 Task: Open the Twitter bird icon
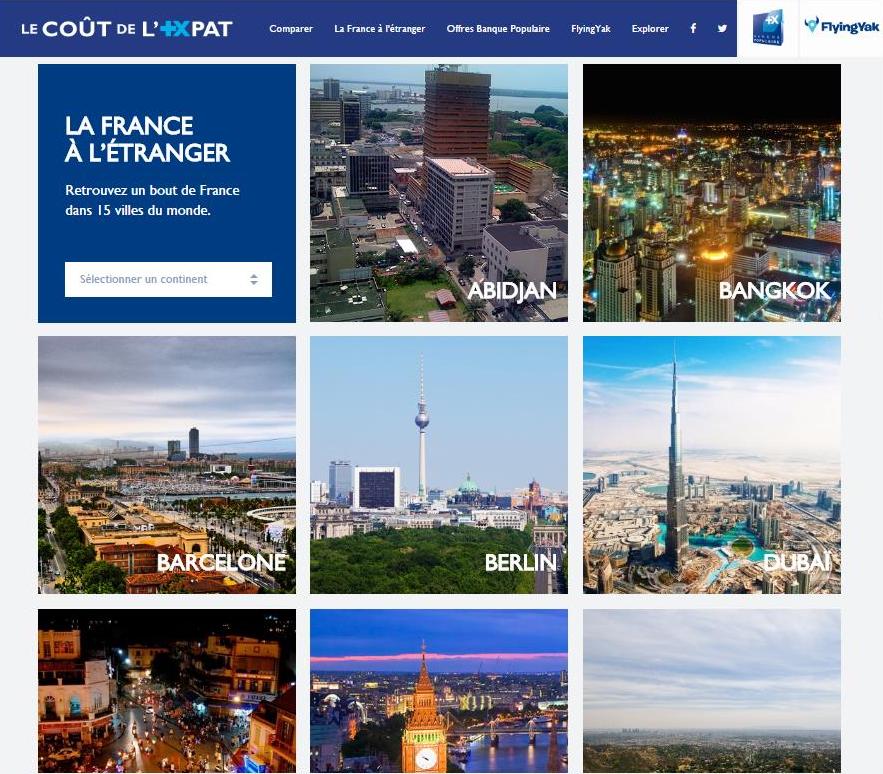point(722,28)
